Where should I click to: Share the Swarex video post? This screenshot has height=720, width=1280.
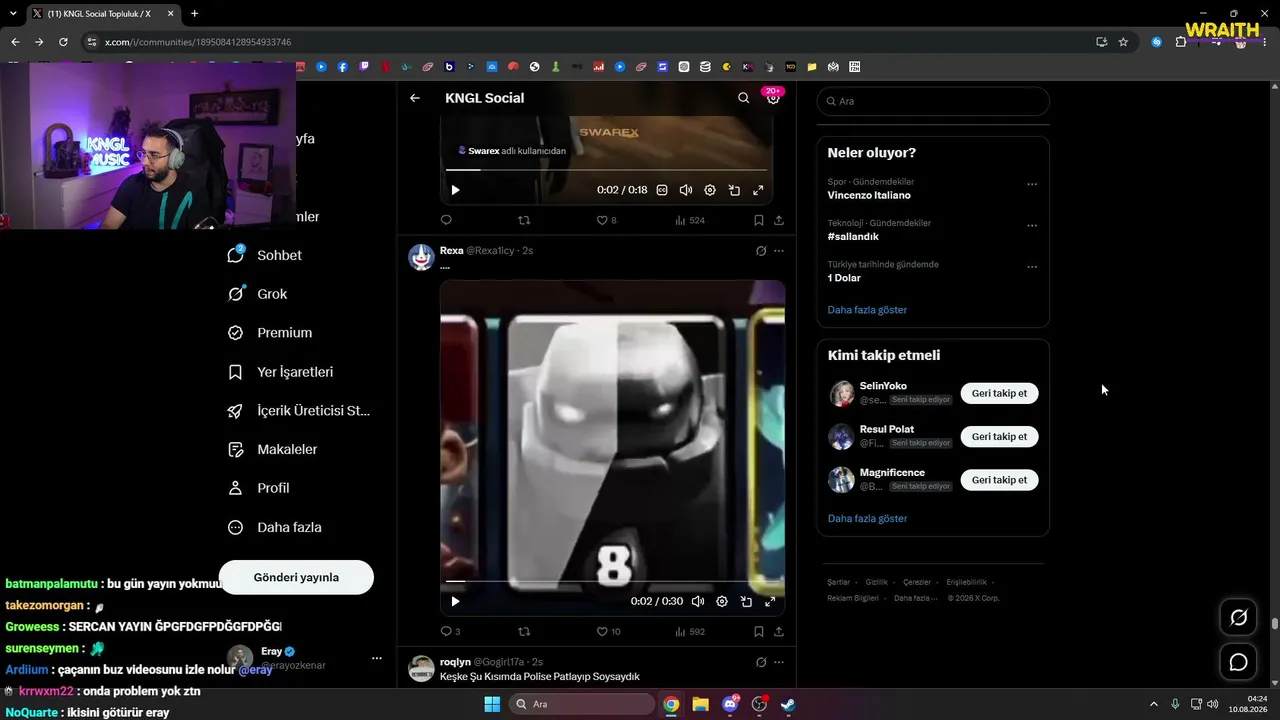(x=779, y=220)
